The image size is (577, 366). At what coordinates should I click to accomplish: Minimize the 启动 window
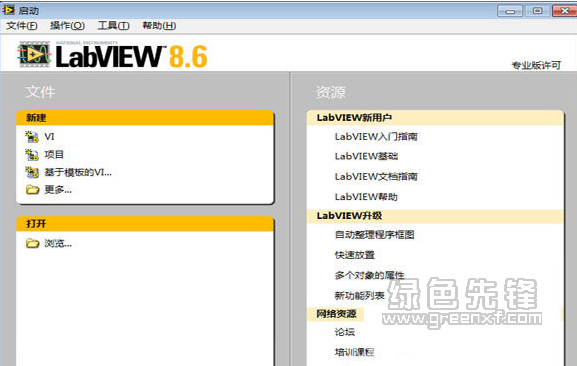510,11
